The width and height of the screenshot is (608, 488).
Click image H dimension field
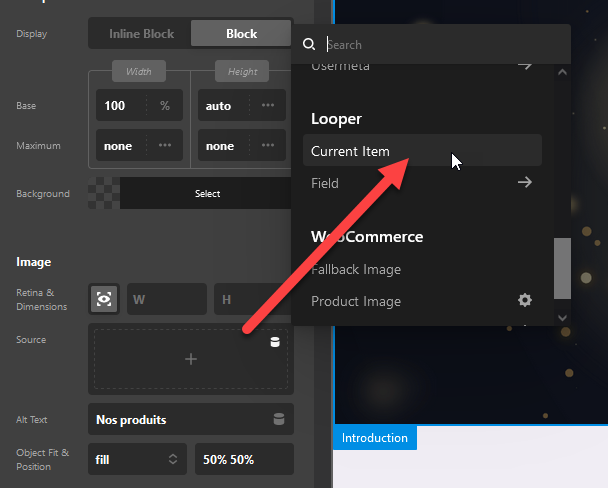coord(252,299)
